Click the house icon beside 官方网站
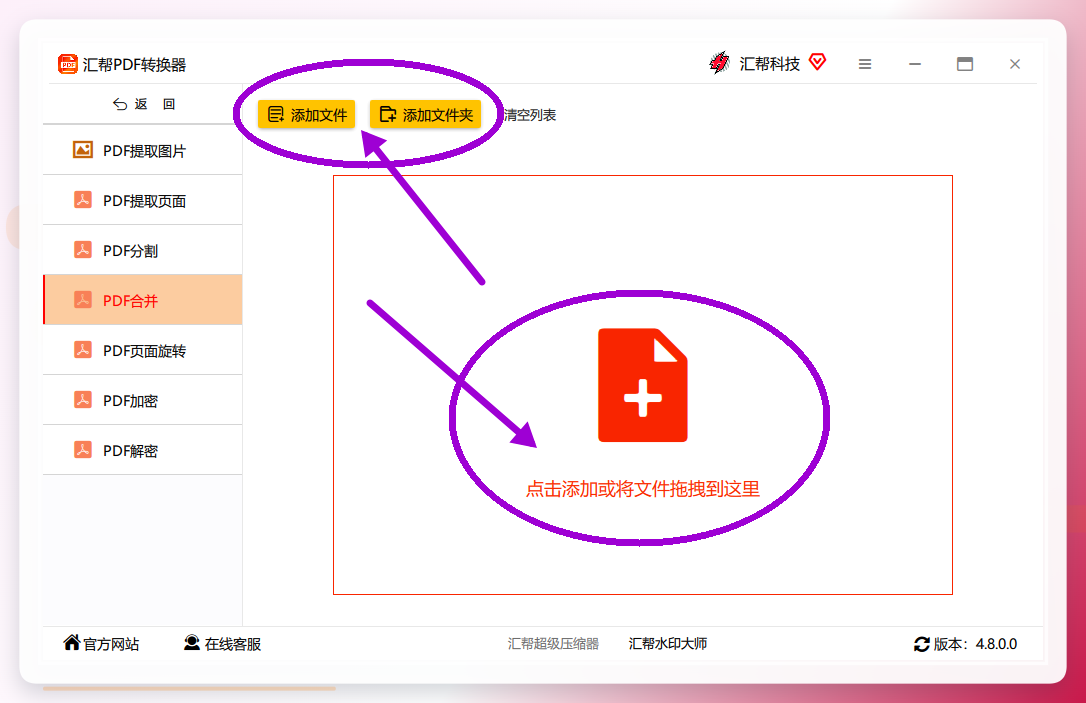The width and height of the screenshot is (1086, 703). point(71,642)
